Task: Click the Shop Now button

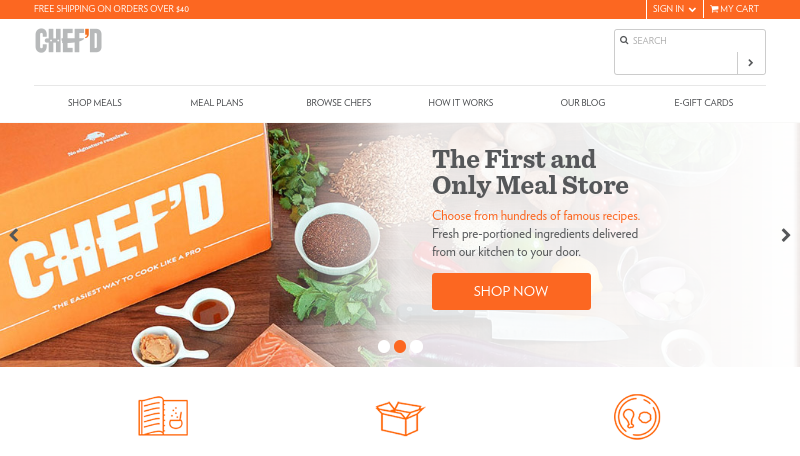Action: pyautogui.click(x=511, y=291)
